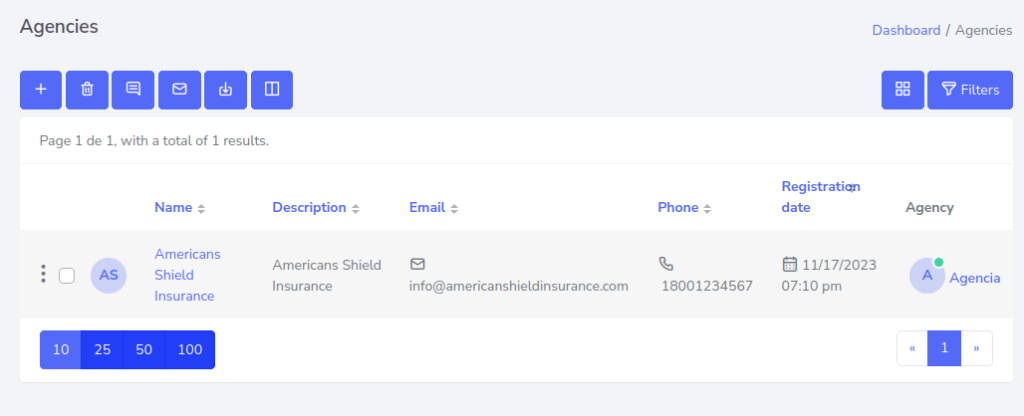Click the envelope email icon button

(x=180, y=90)
